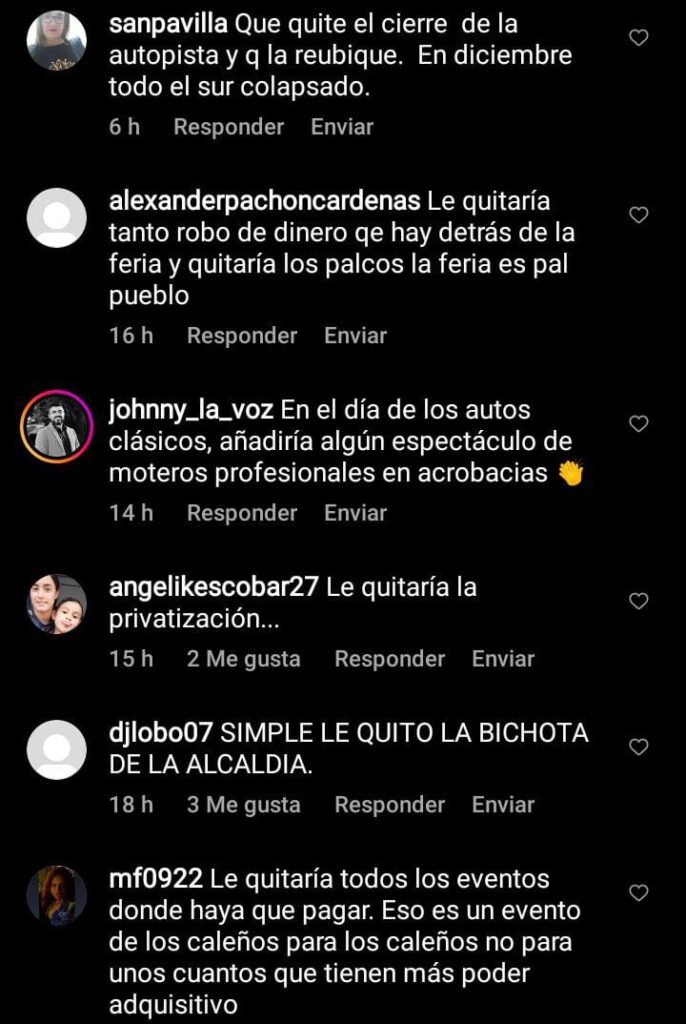Image resolution: width=686 pixels, height=1024 pixels.
Task: Send sanpavilla's comment via Enviar
Action: point(342,127)
